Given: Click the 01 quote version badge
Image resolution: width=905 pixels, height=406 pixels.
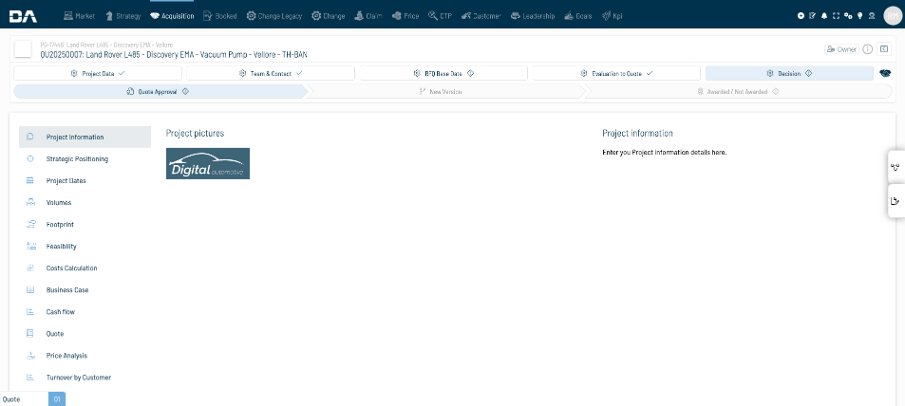Looking at the screenshot, I should [57, 399].
